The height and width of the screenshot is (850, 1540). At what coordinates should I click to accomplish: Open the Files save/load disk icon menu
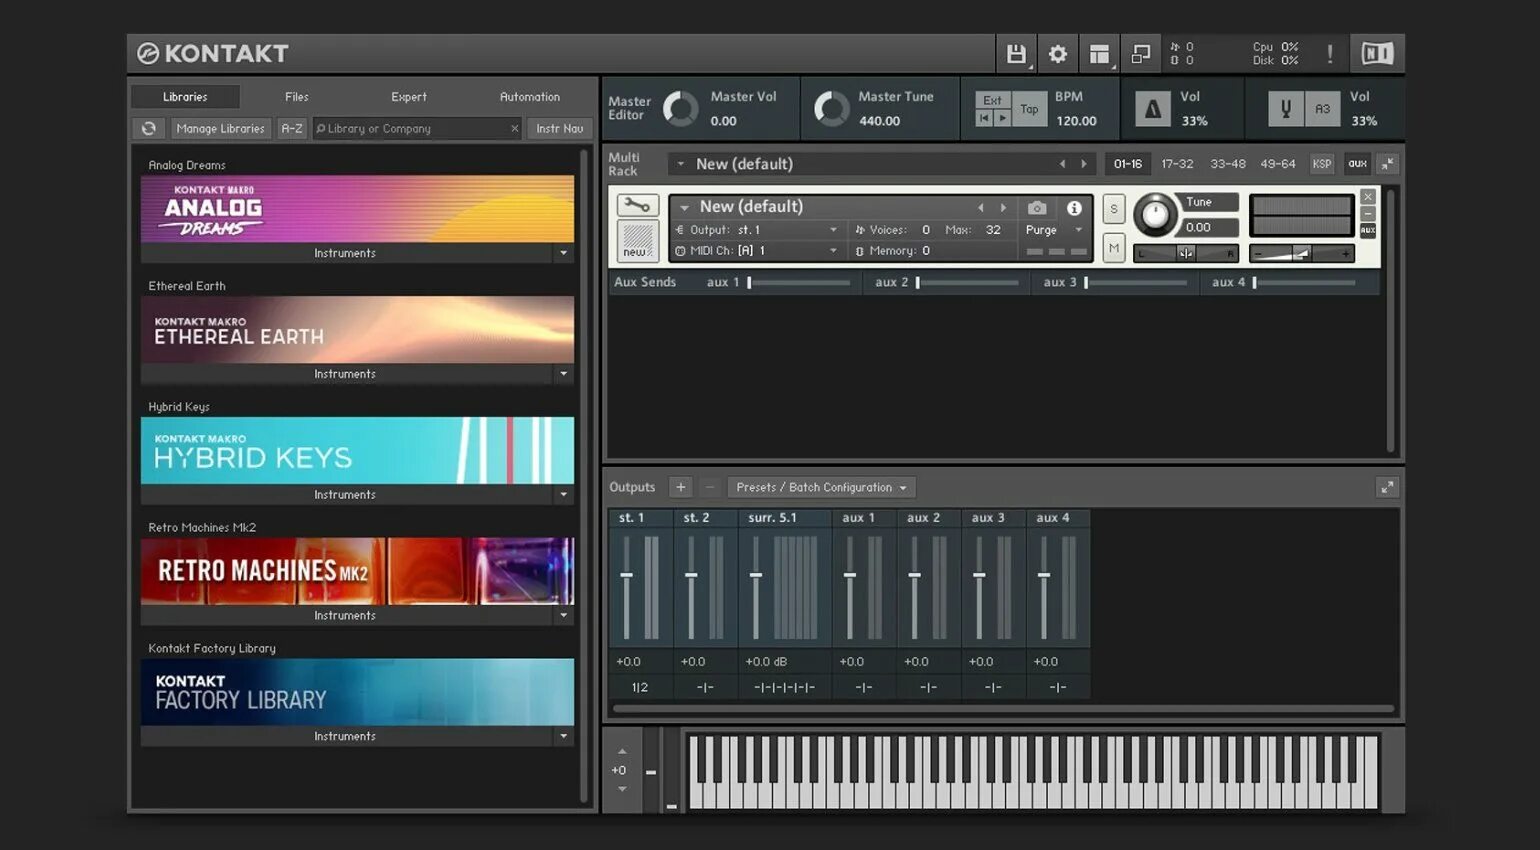coord(1016,54)
